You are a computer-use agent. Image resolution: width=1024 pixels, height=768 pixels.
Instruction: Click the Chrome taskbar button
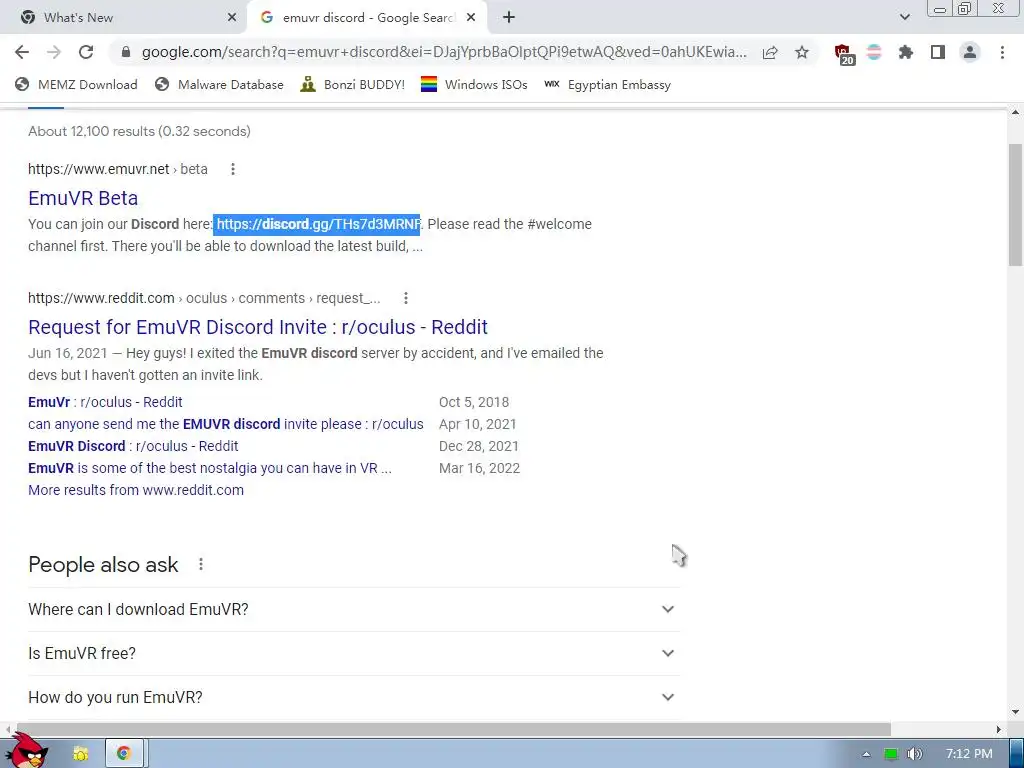[124, 754]
